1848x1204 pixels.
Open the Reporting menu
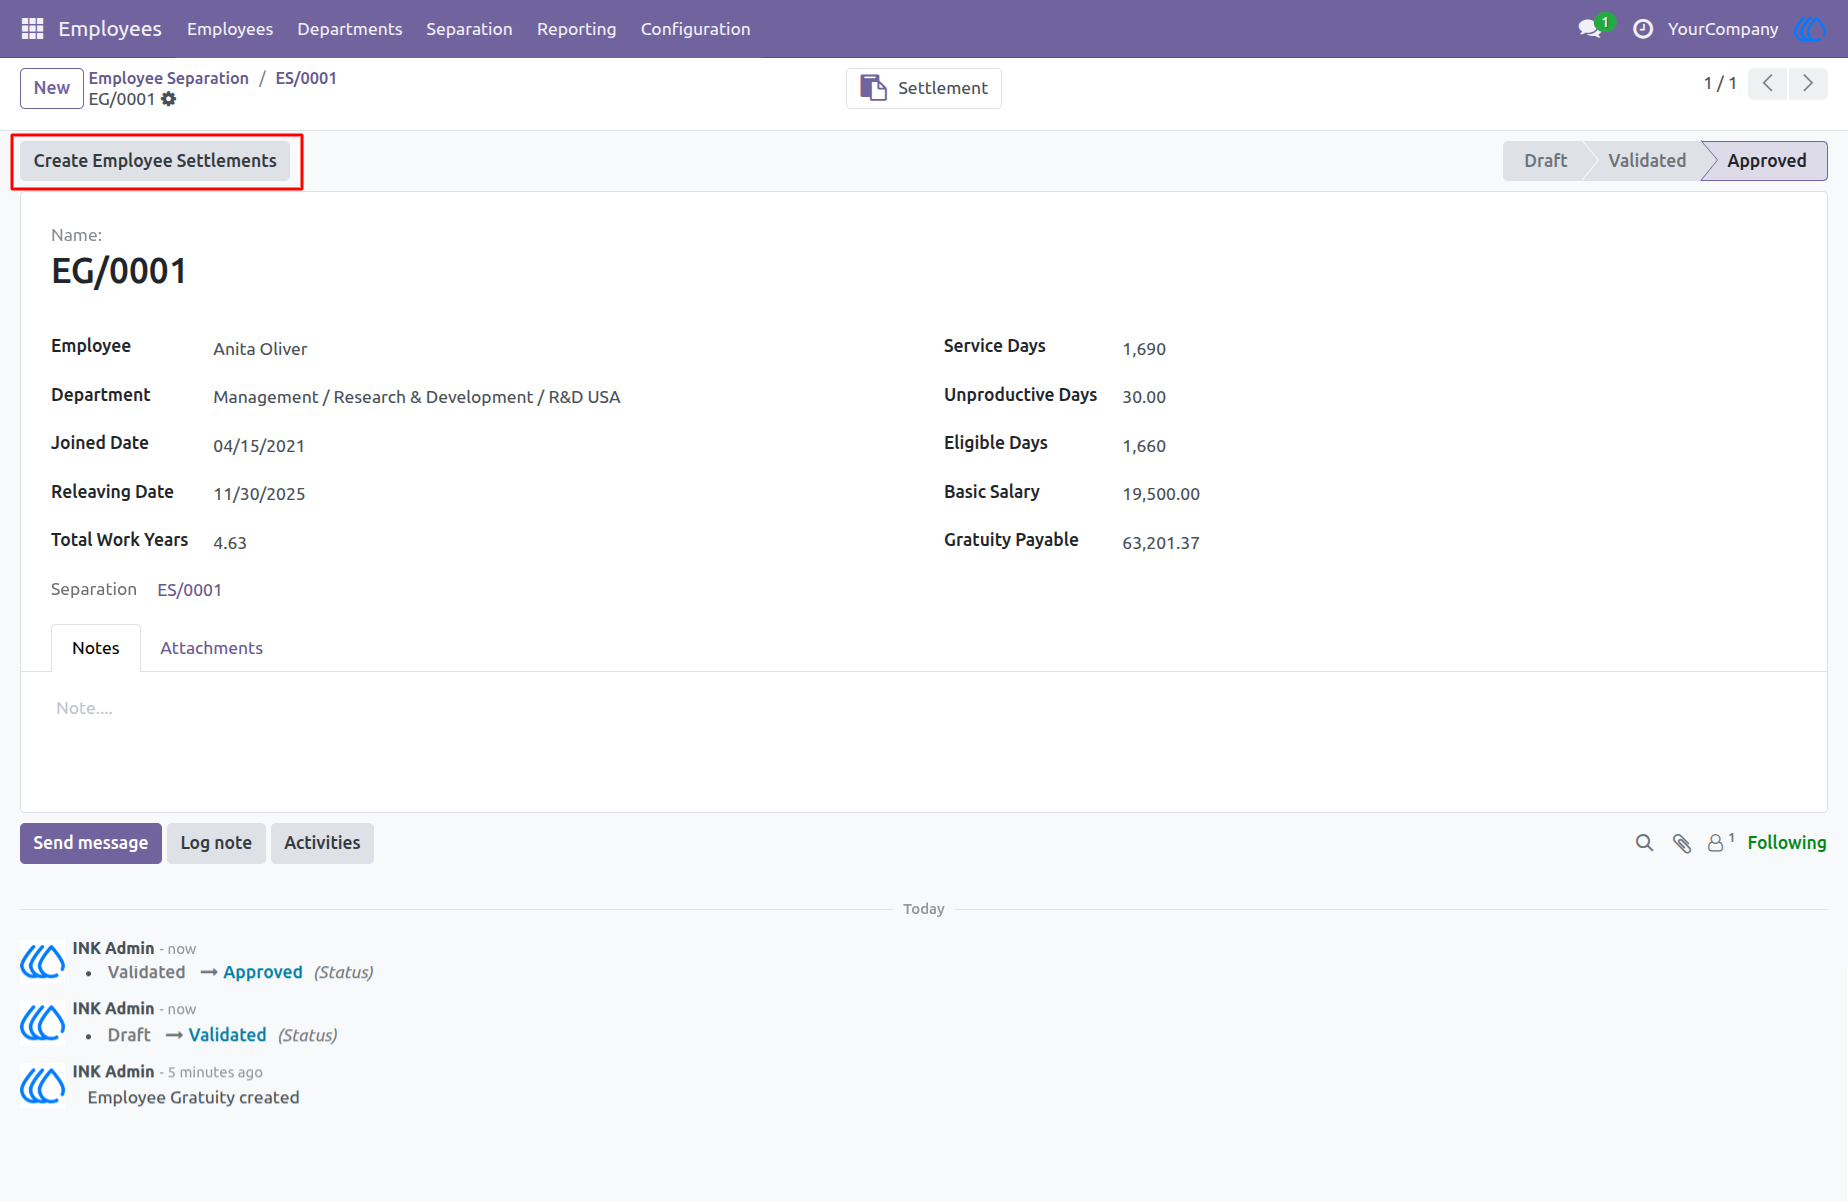click(577, 29)
